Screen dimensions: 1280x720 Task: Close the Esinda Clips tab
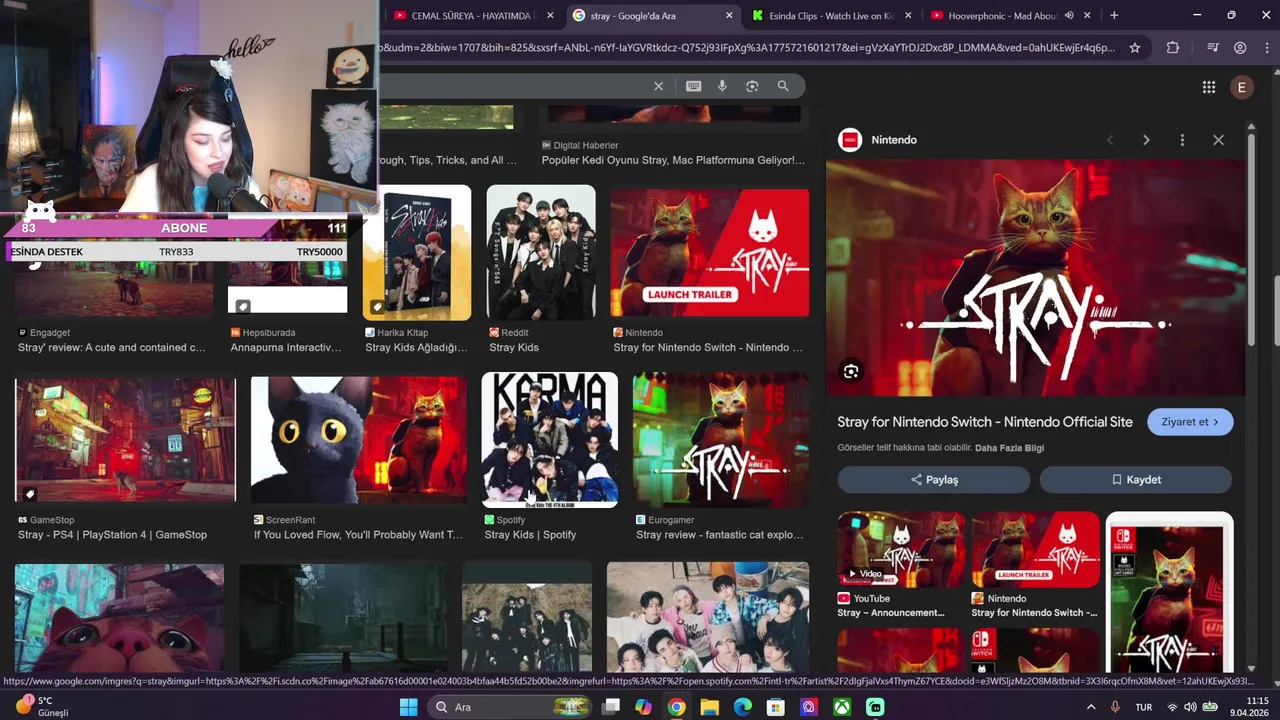click(x=907, y=16)
